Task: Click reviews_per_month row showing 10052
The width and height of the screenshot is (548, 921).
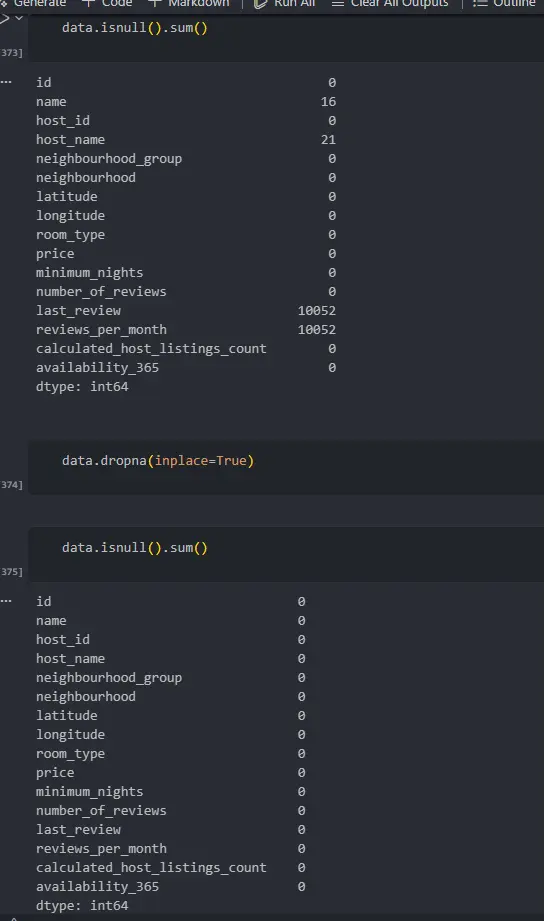Action: click(x=186, y=330)
